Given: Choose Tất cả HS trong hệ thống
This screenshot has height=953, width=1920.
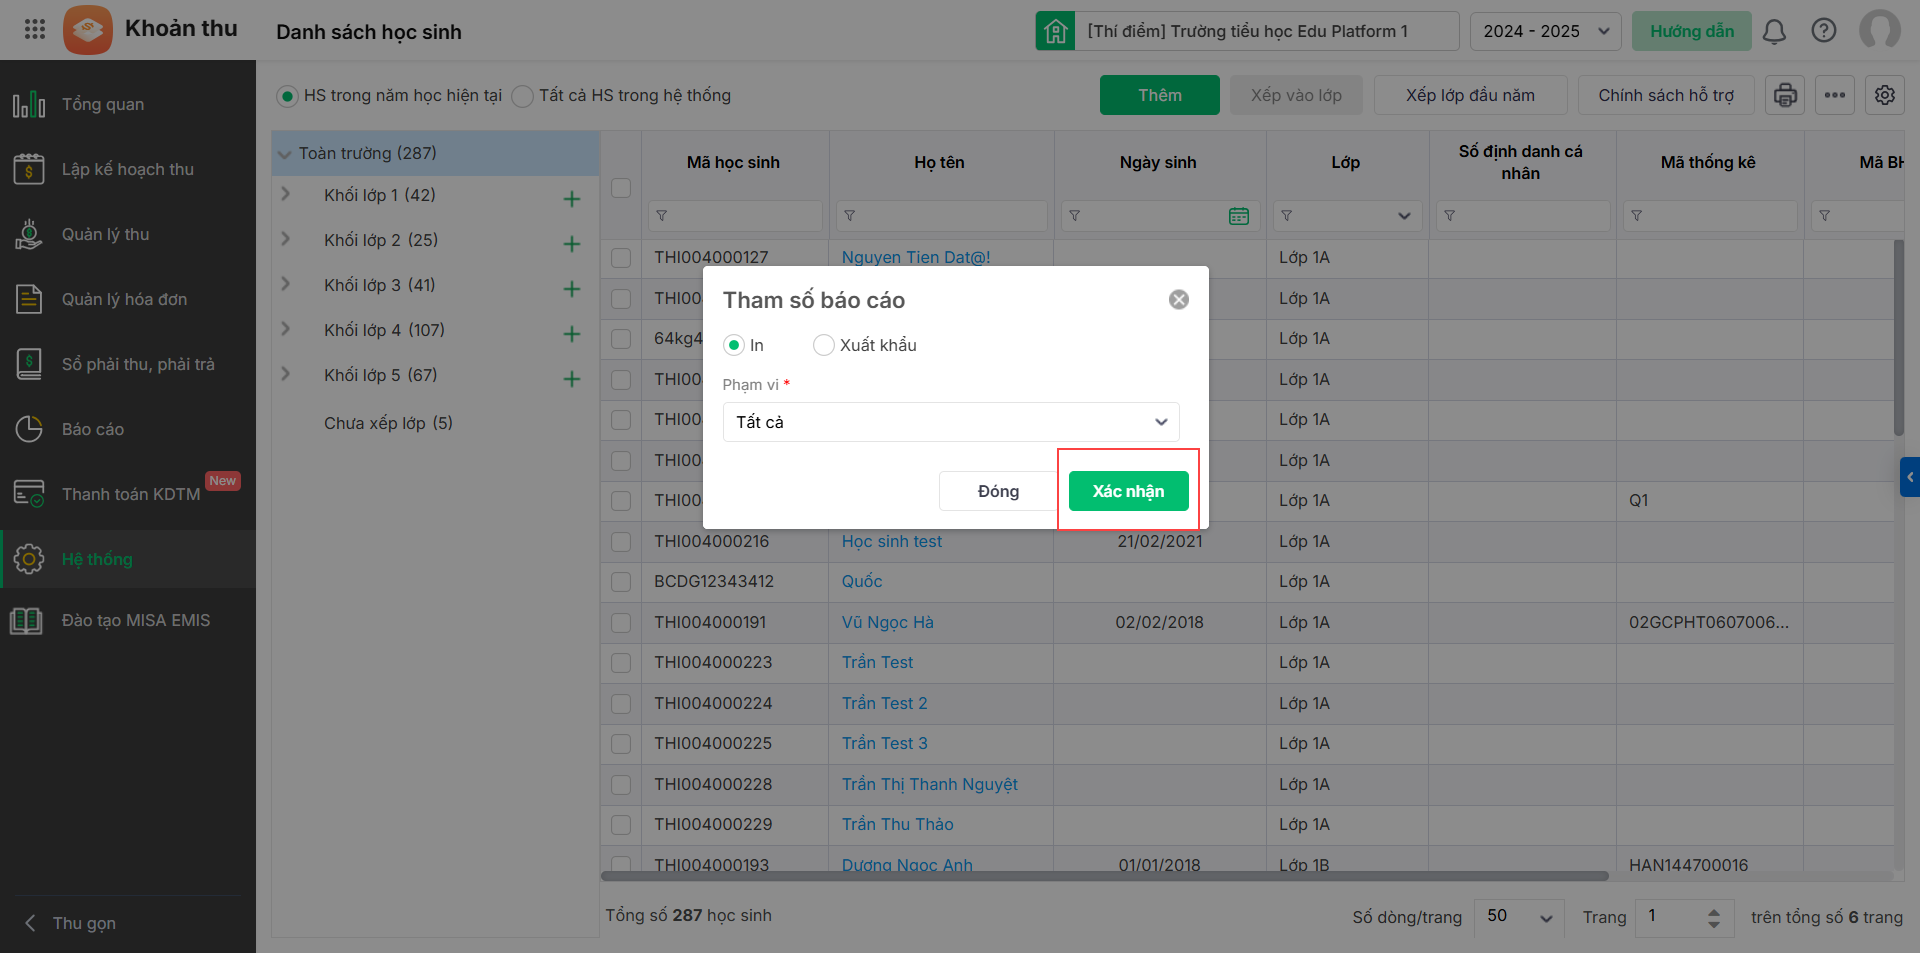Looking at the screenshot, I should click(522, 96).
